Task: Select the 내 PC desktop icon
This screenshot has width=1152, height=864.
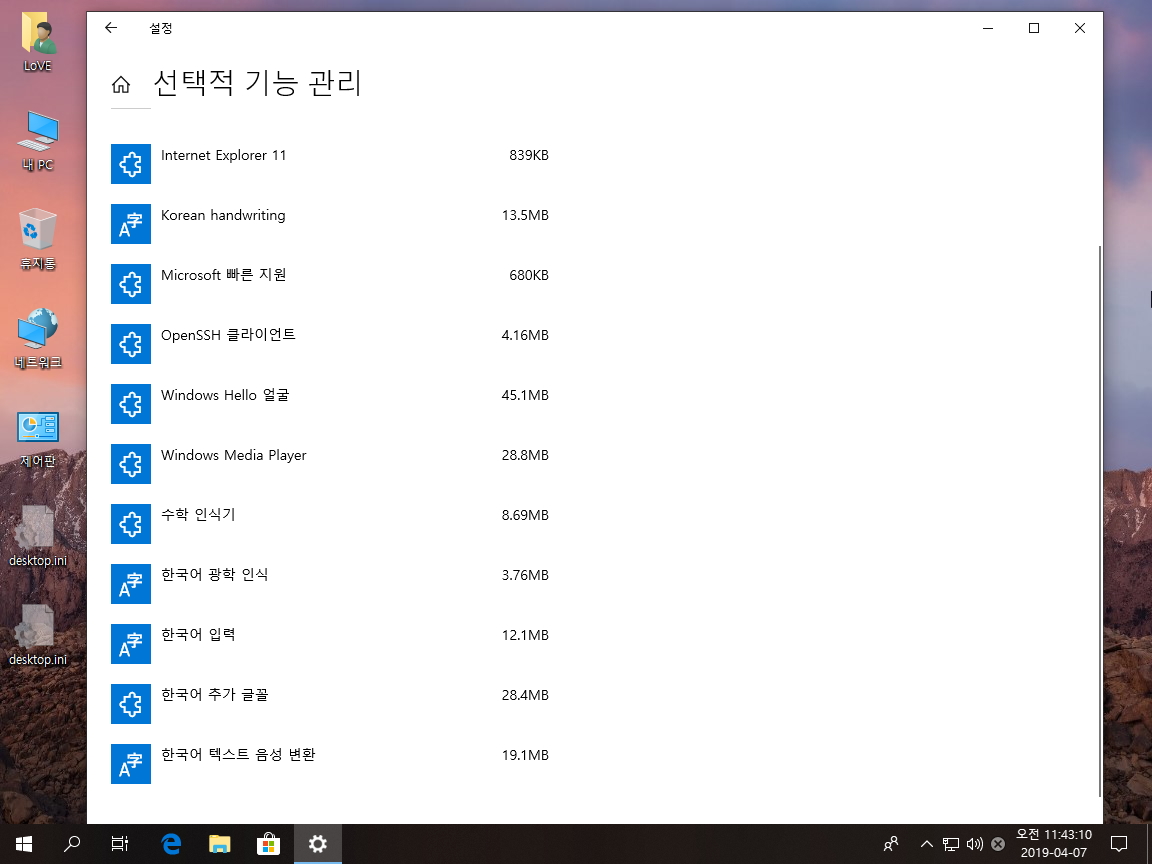Action: point(37,141)
